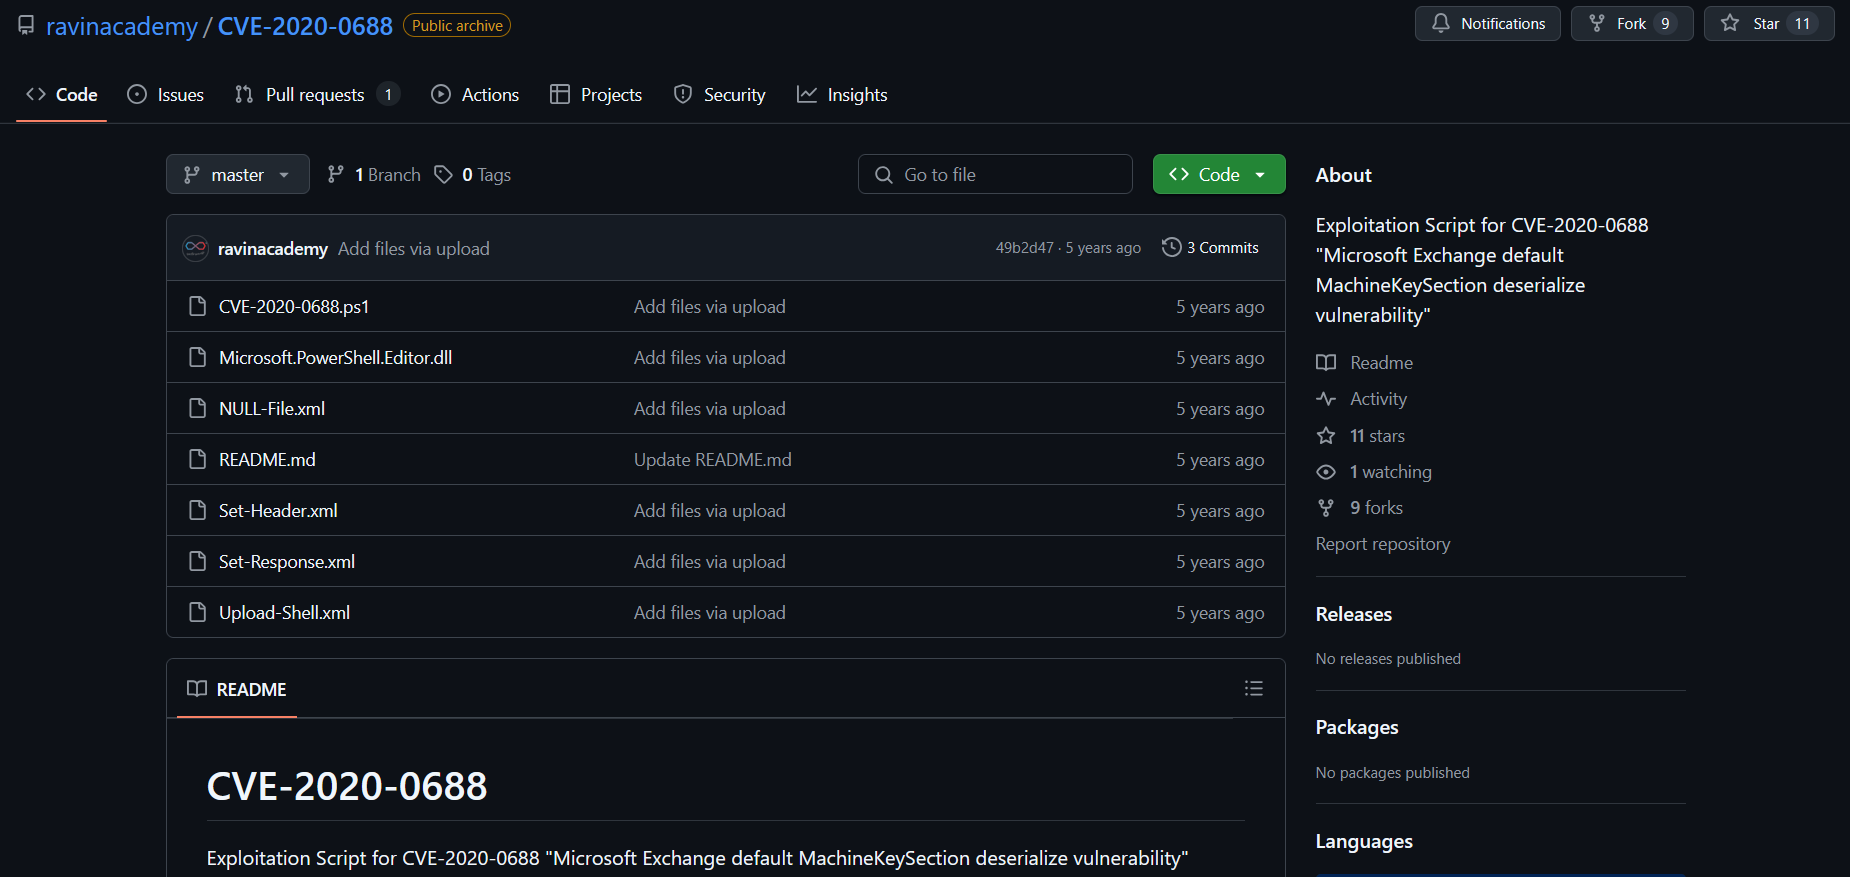Screen dimensions: 1850x877
Task: Click the file icon for CVE-2020-0688.ps1
Action: pos(198,306)
